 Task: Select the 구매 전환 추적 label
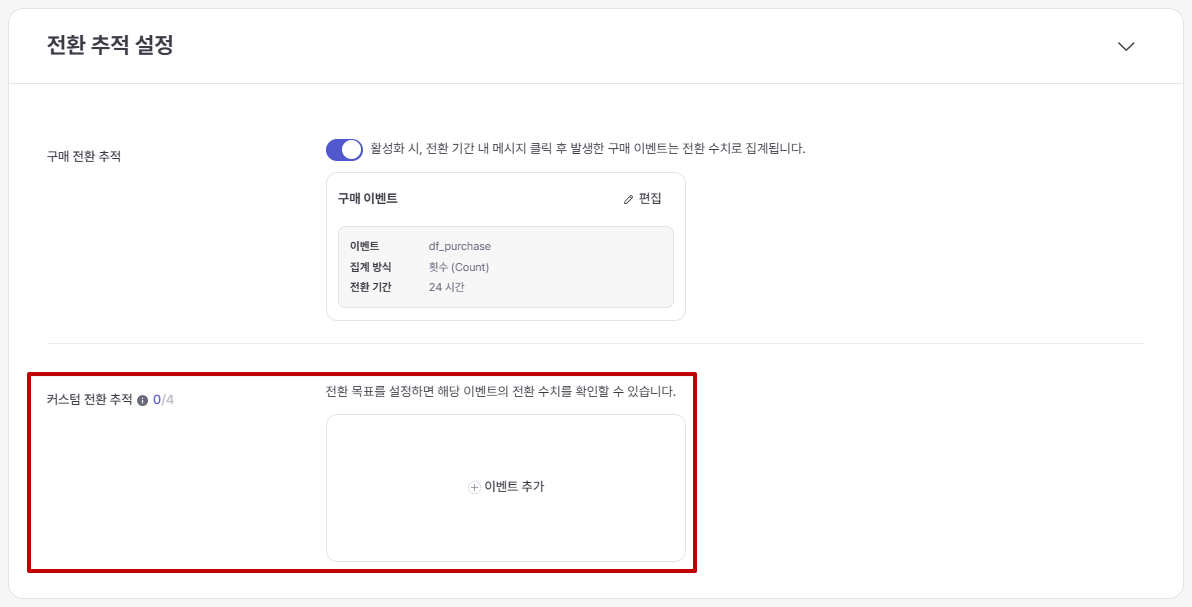tap(84, 156)
